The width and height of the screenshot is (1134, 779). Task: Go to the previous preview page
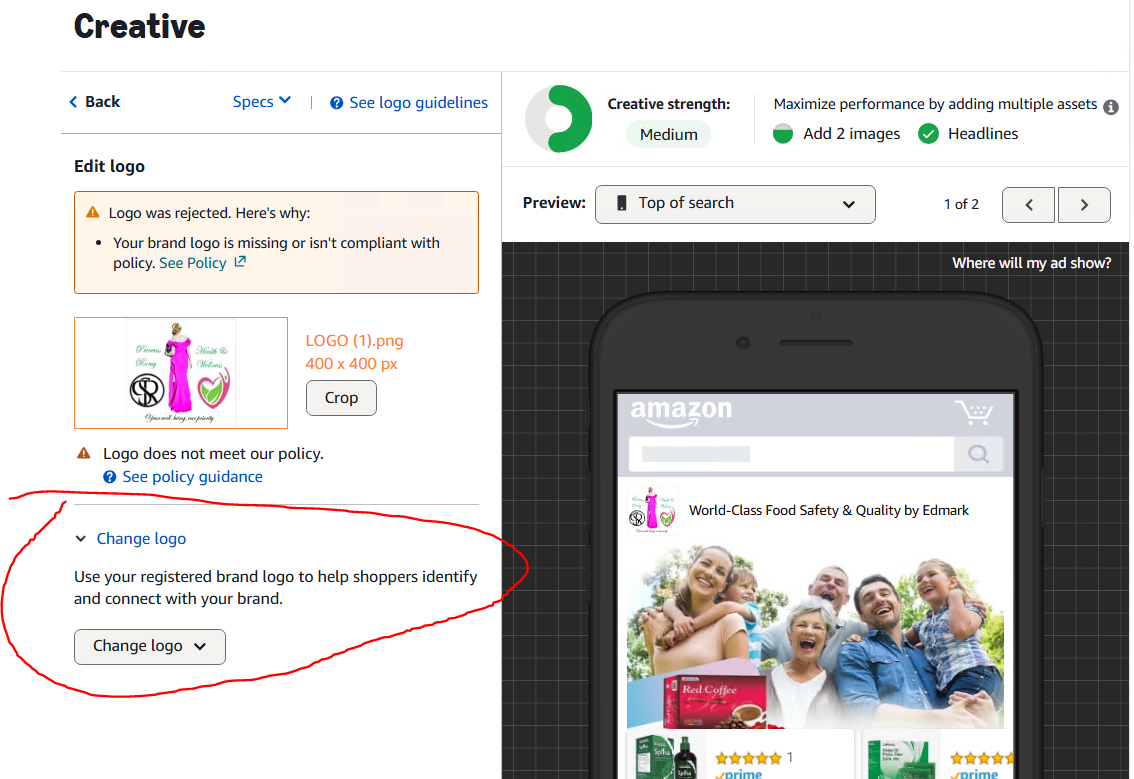1029,205
